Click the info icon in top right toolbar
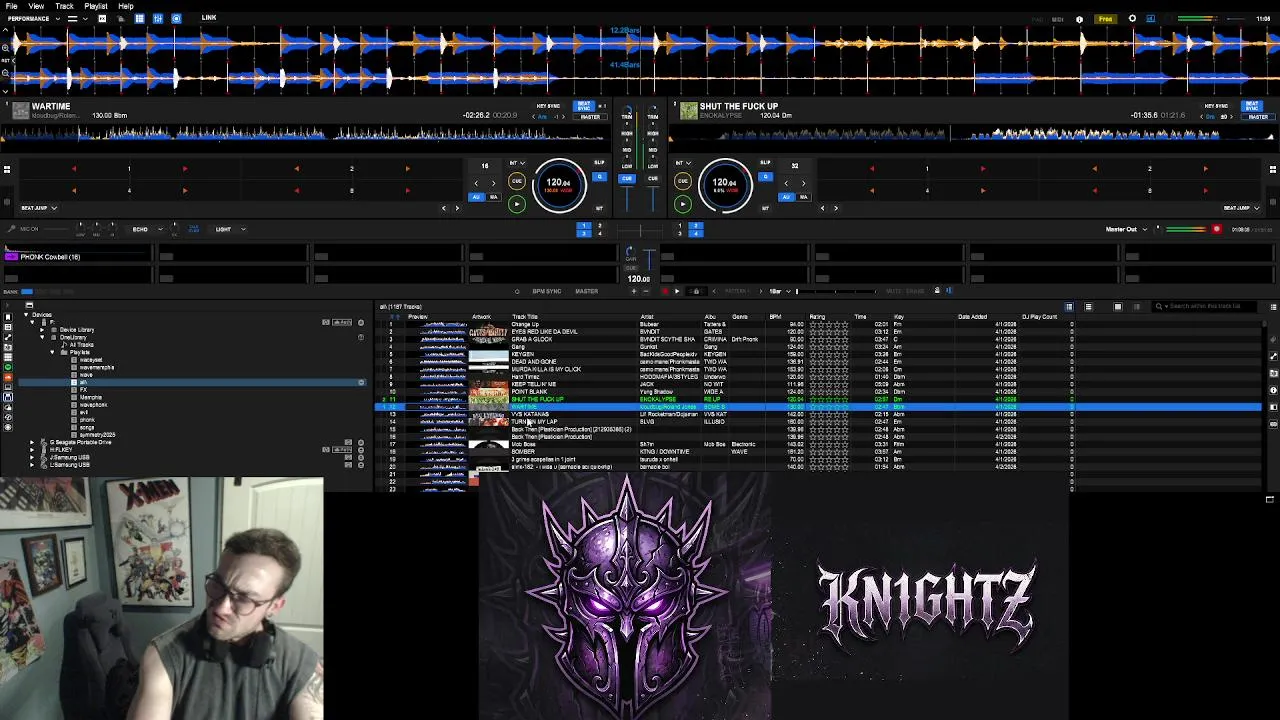This screenshot has height=720, width=1280. click(x=1079, y=19)
